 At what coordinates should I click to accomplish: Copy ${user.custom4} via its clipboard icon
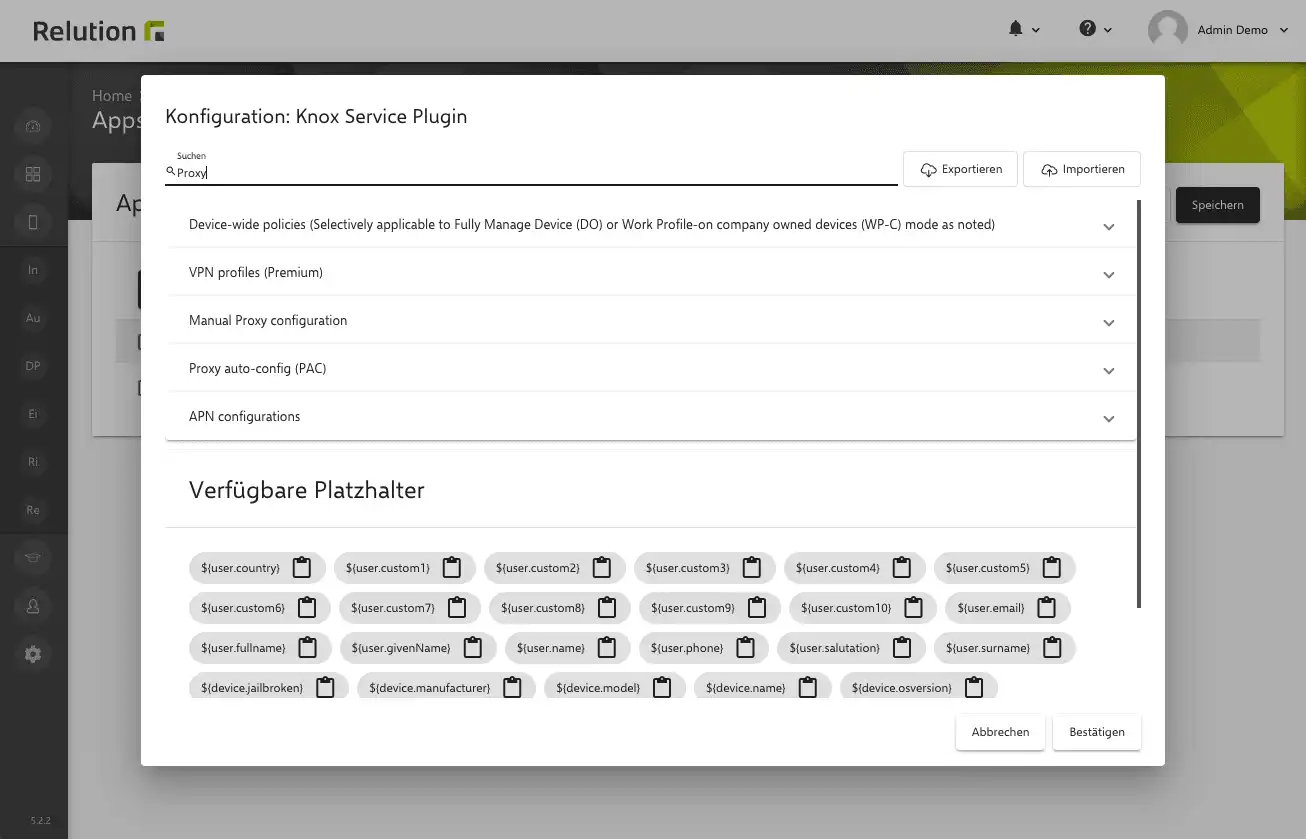tap(902, 568)
